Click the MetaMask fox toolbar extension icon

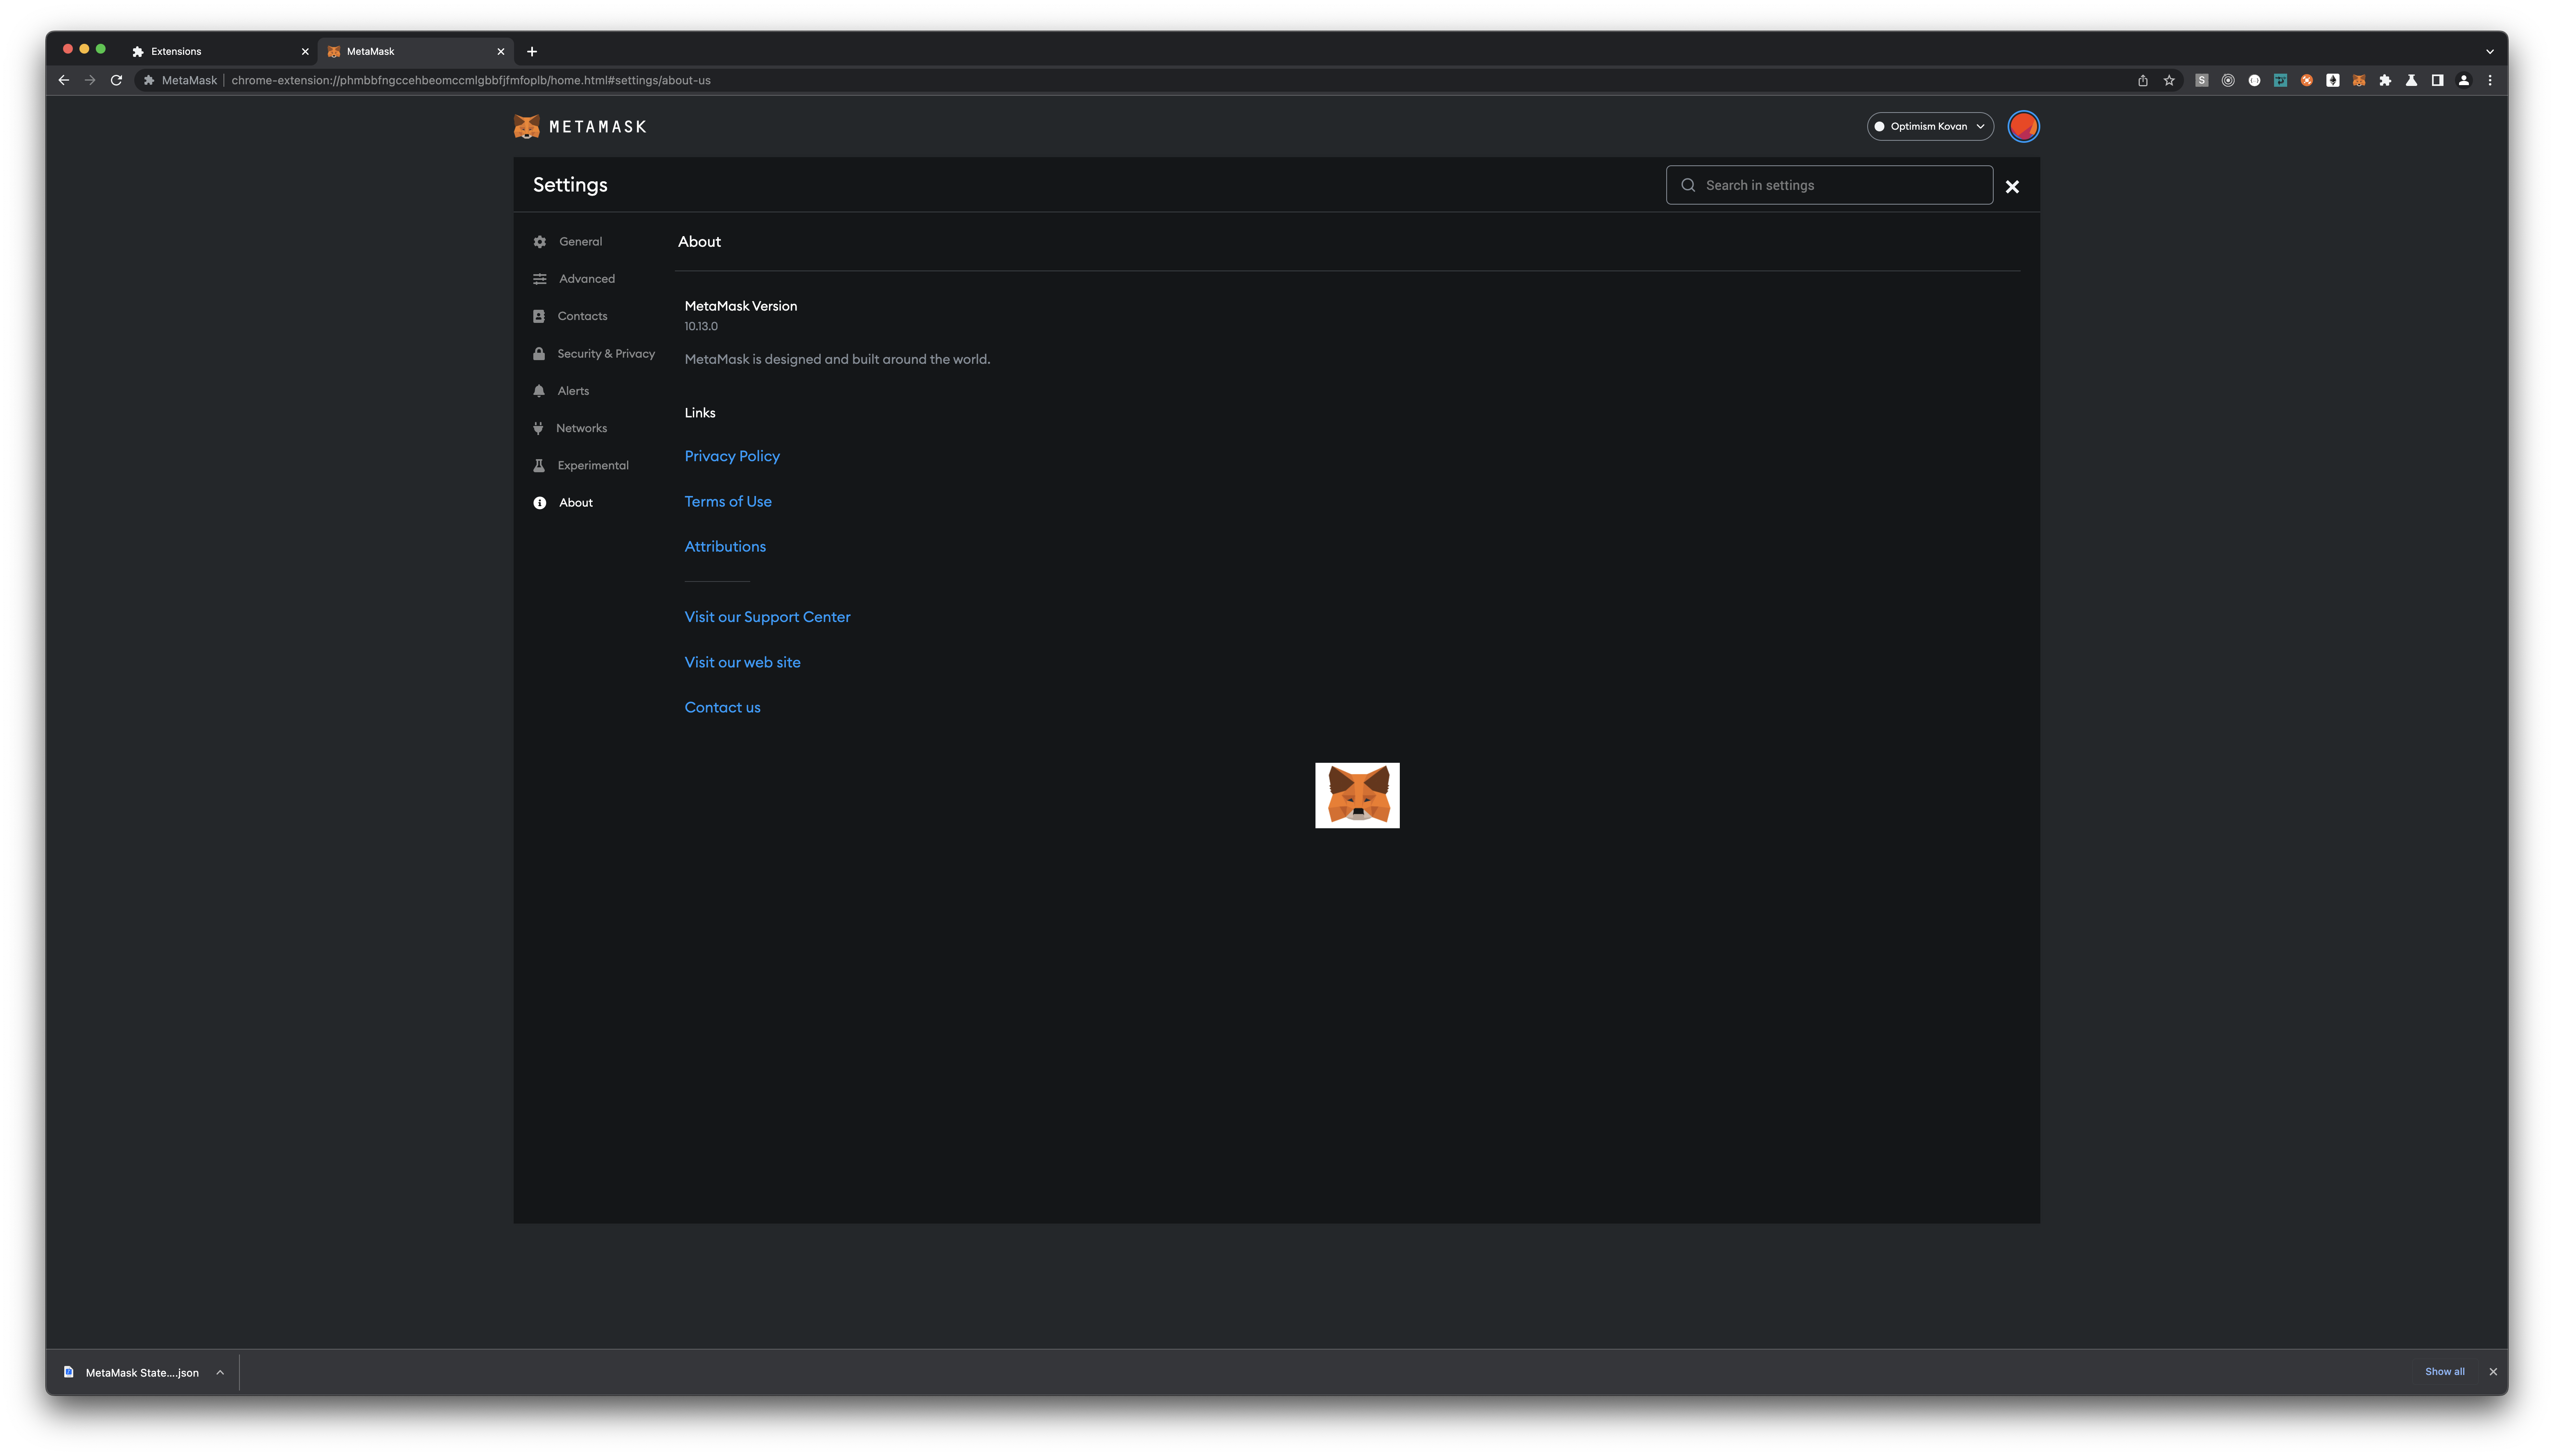pos(2359,80)
